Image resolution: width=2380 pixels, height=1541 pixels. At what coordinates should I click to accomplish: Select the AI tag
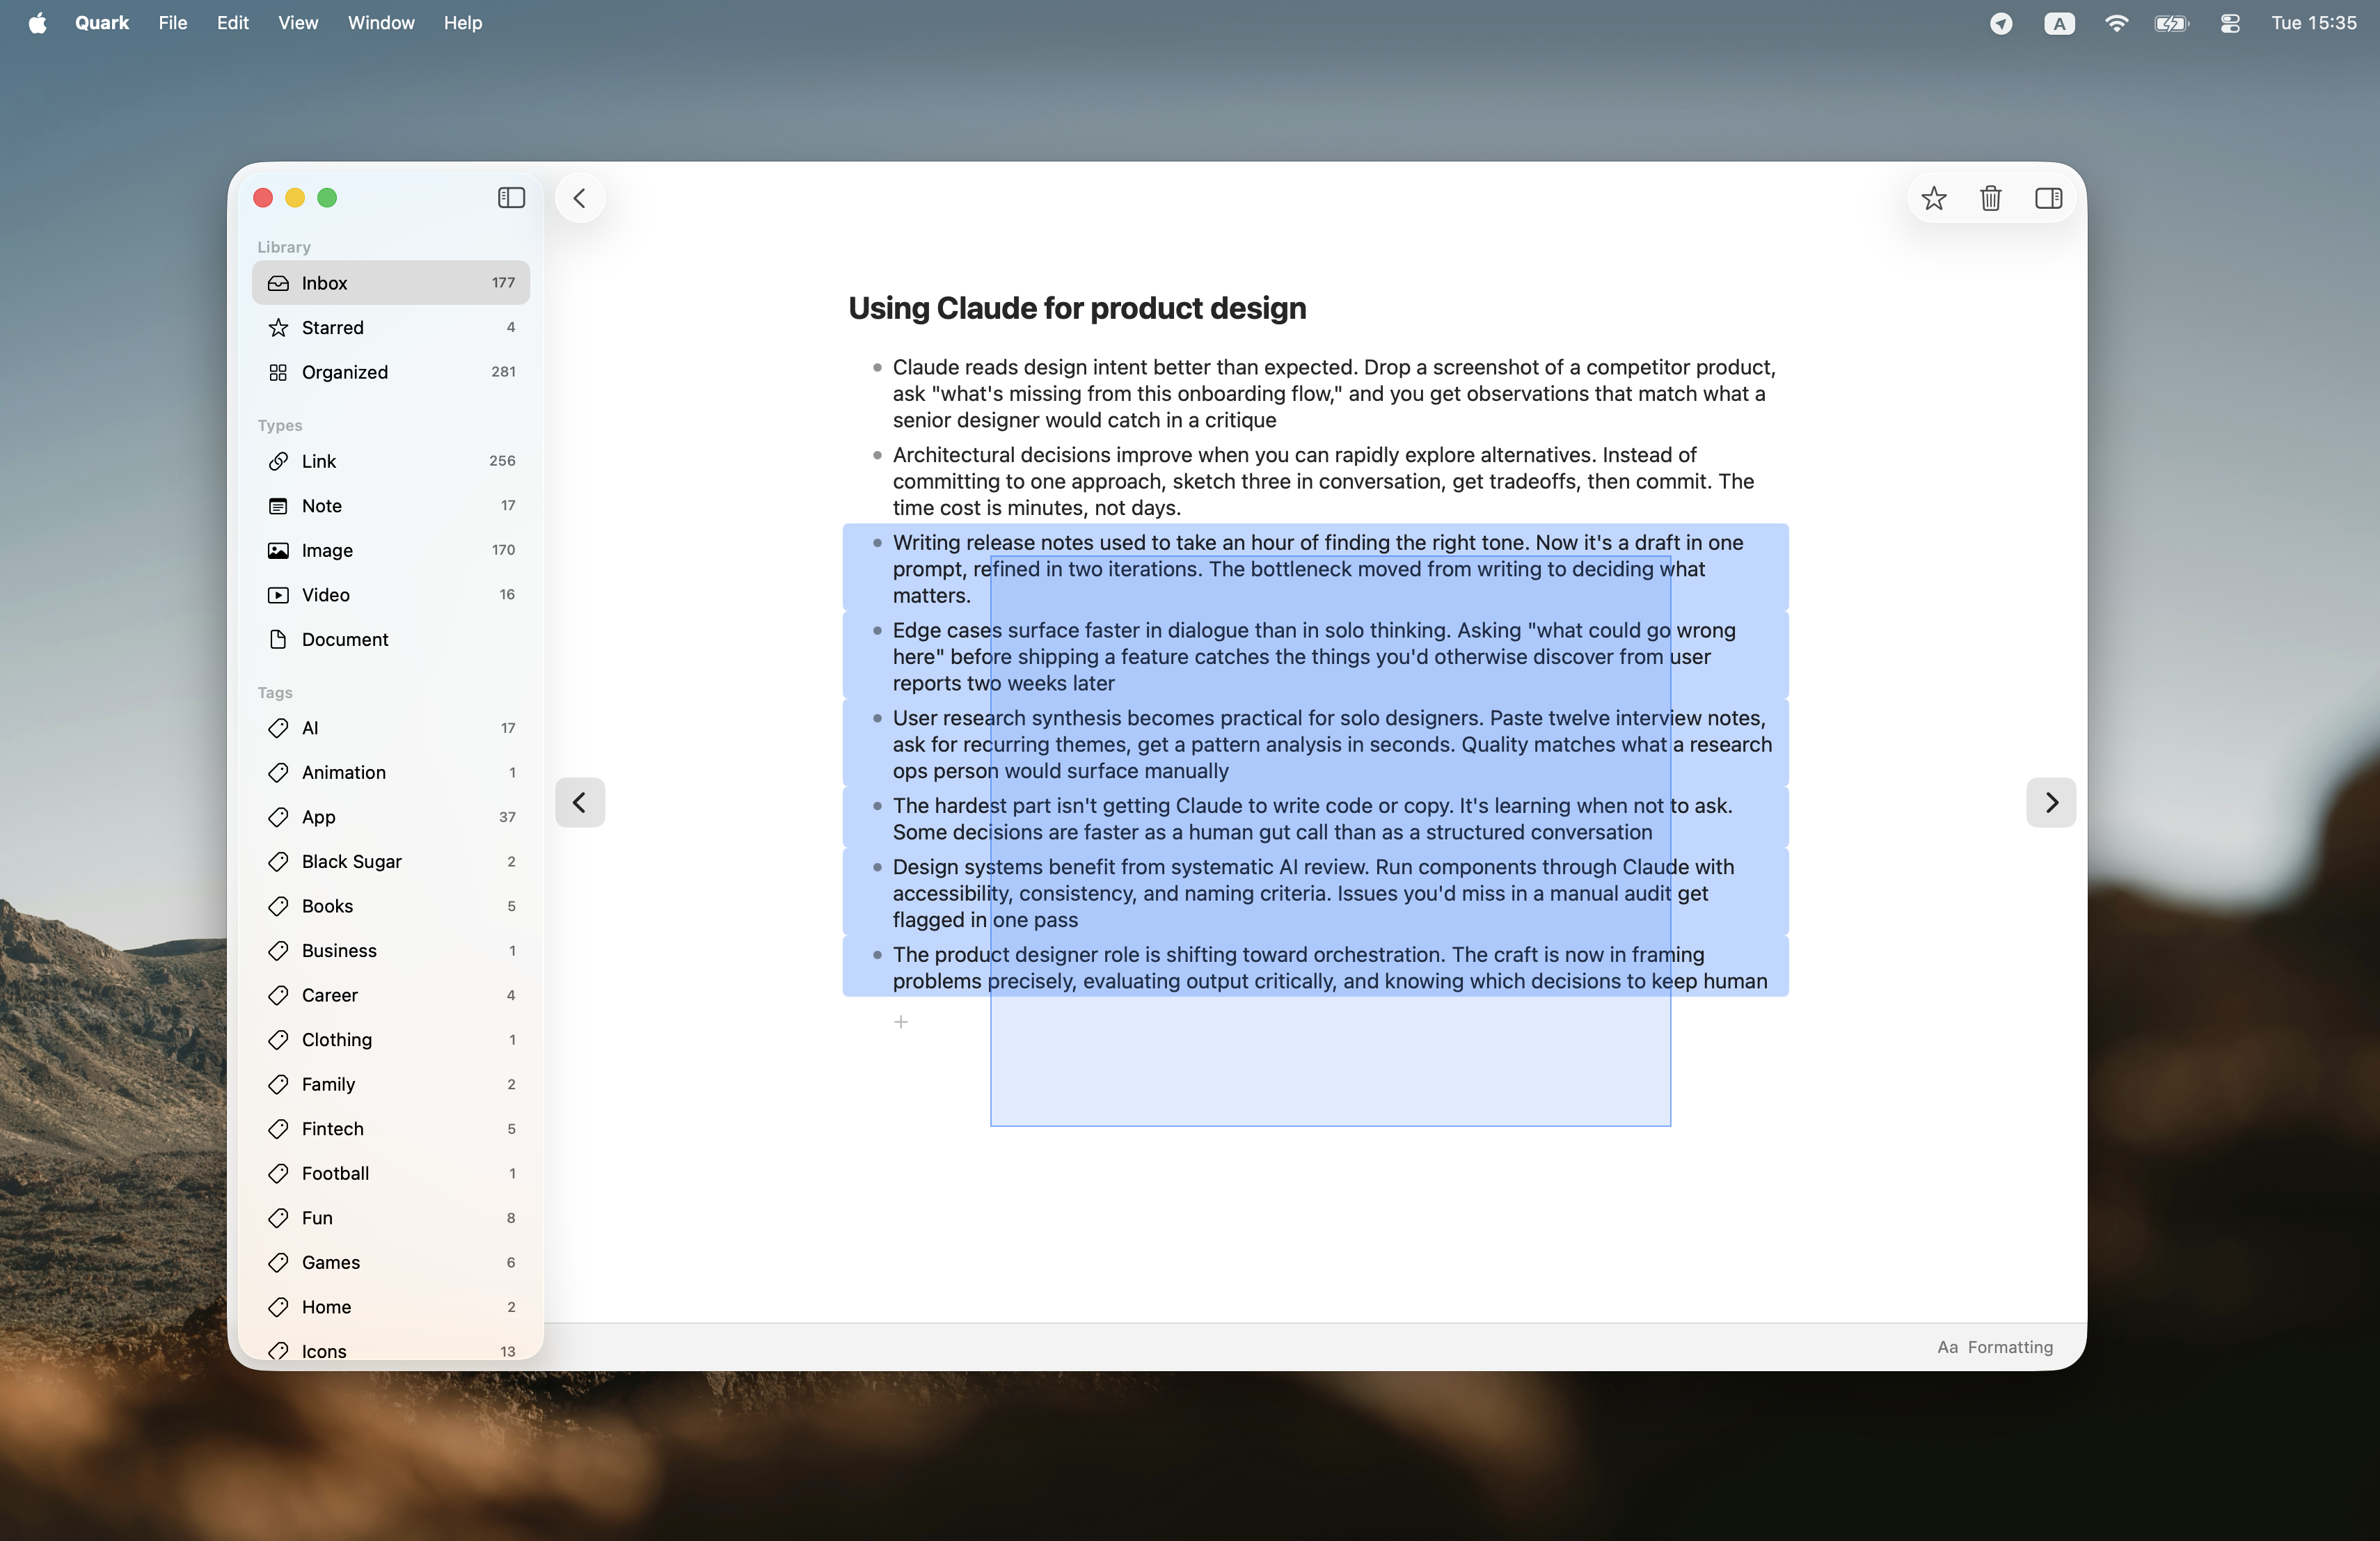tap(391, 728)
